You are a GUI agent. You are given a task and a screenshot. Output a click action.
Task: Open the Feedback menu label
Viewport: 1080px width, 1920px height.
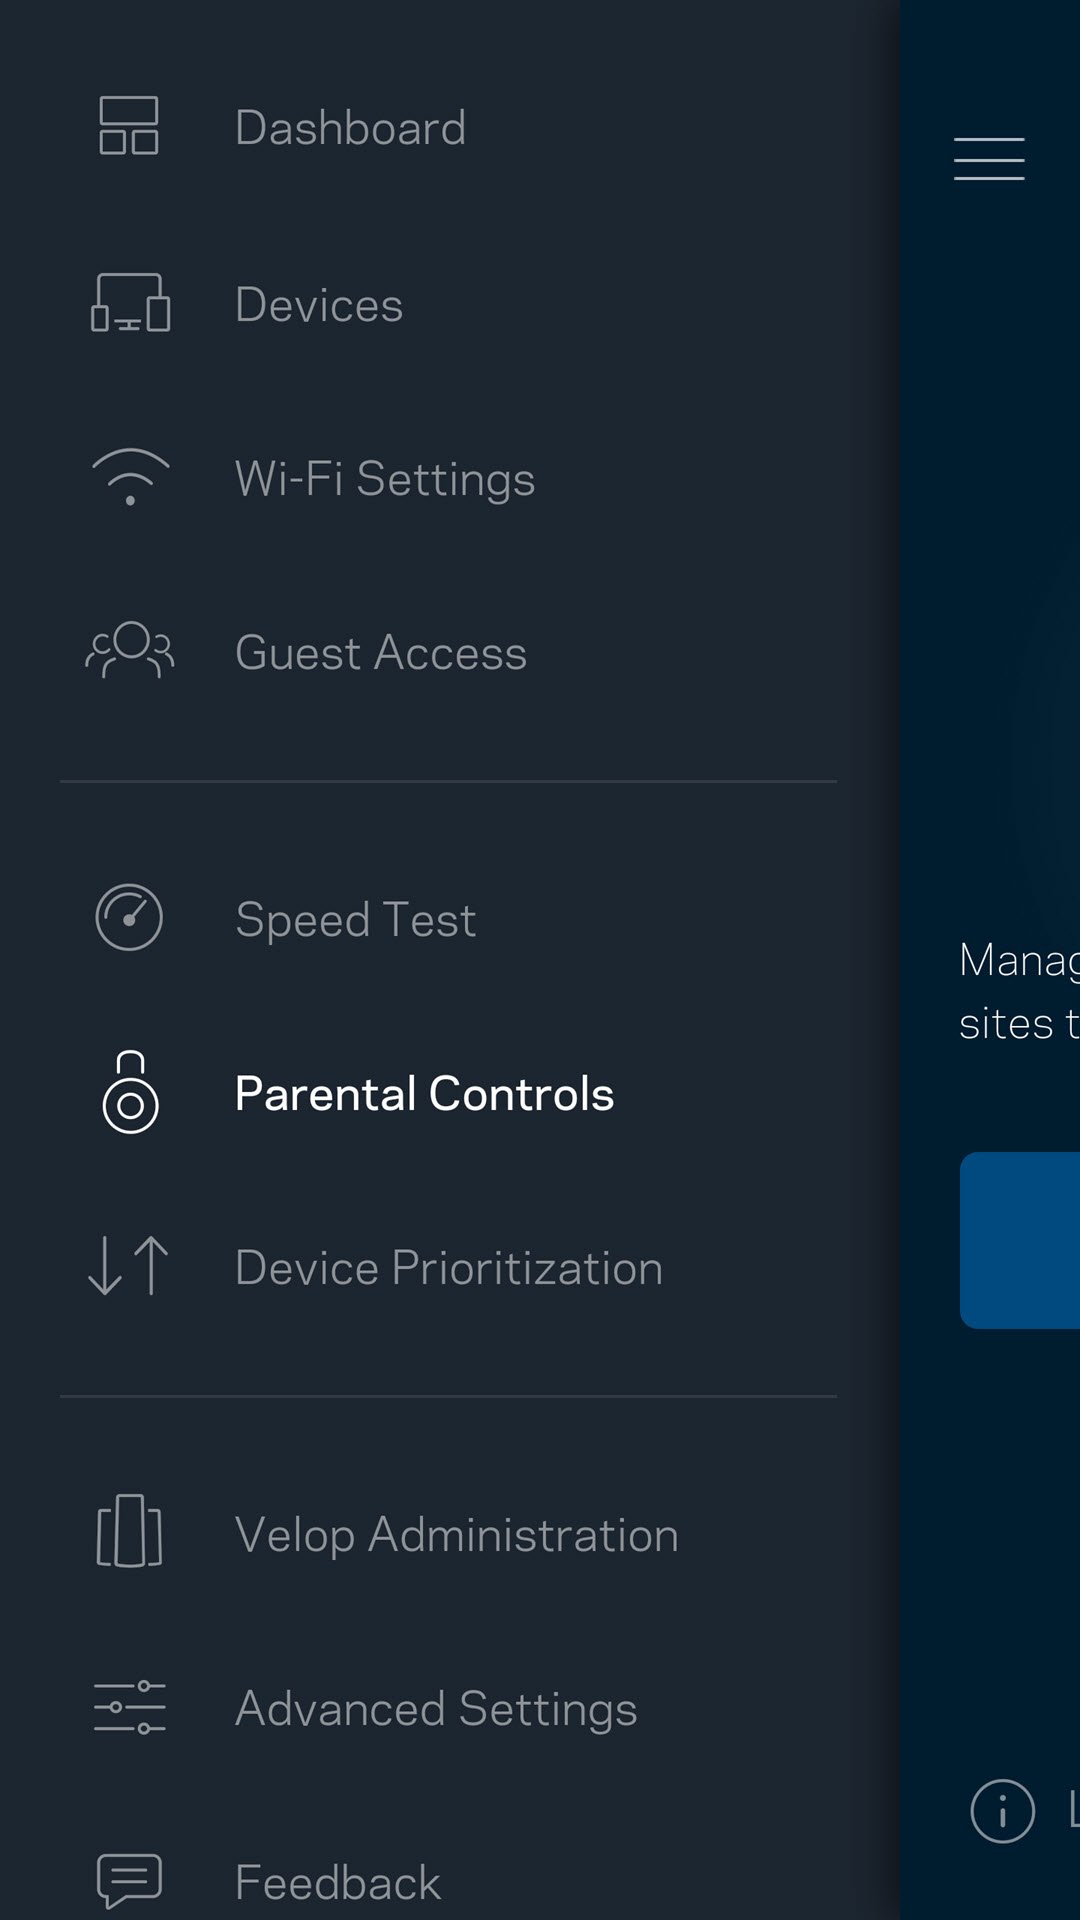coord(338,1883)
